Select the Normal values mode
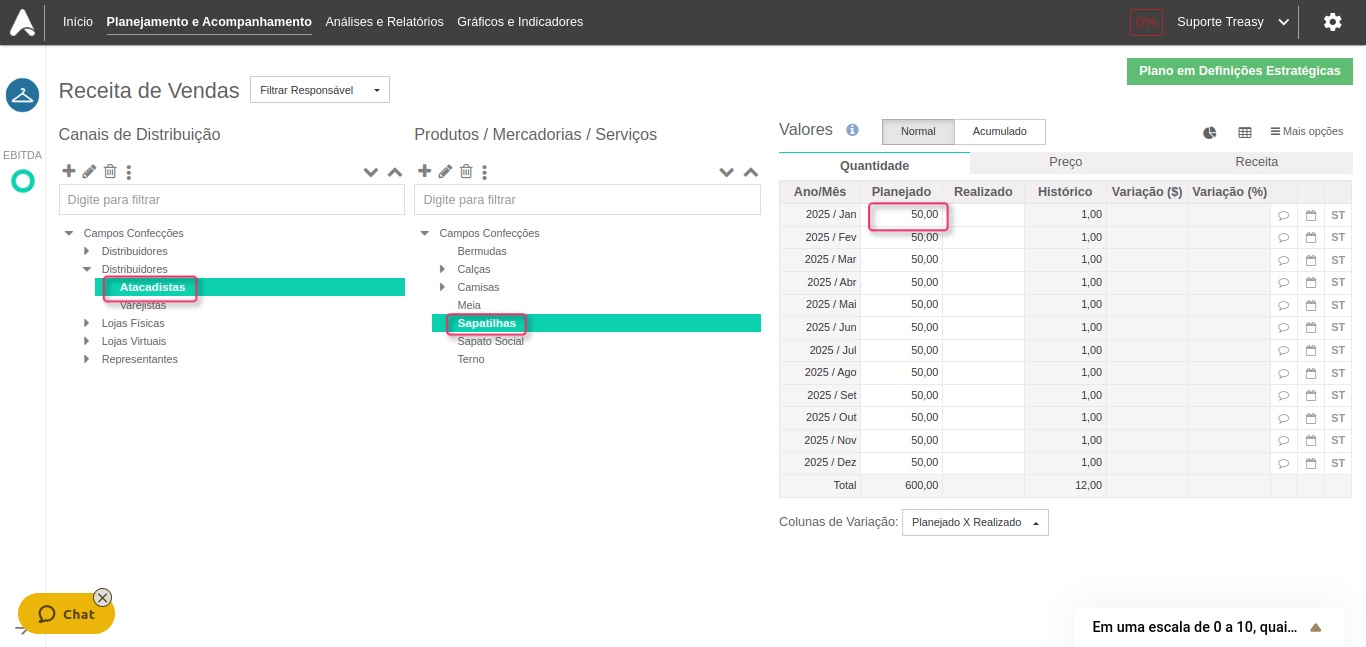This screenshot has height=647, width=1366. point(917,131)
